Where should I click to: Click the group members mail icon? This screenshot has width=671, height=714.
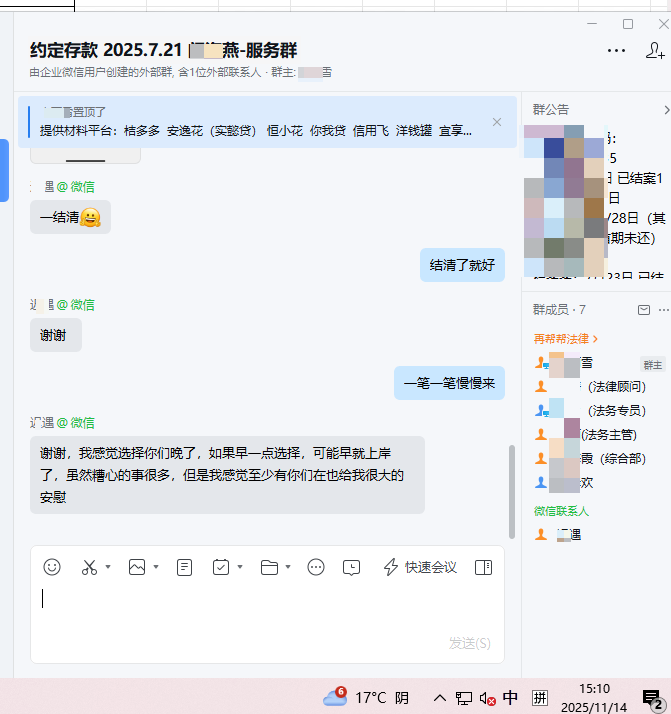[x=644, y=310]
